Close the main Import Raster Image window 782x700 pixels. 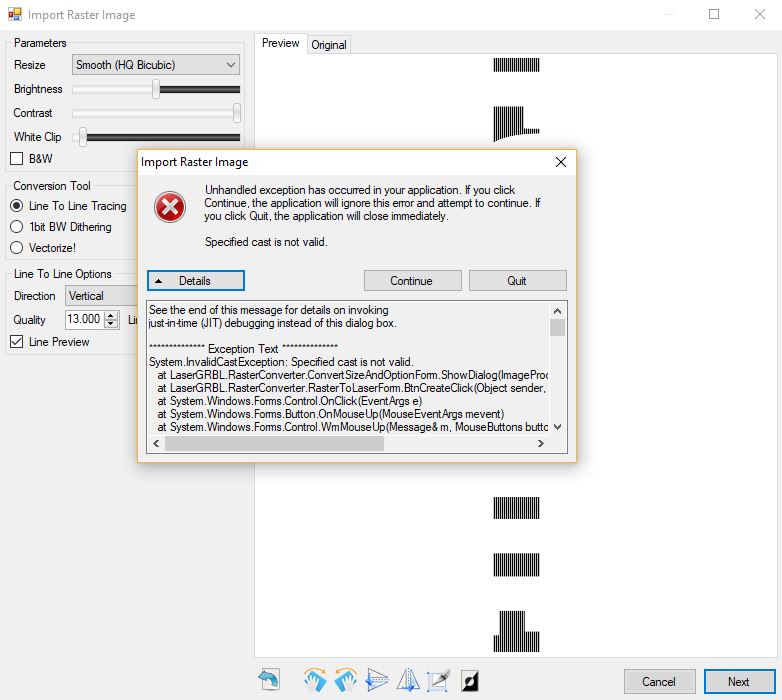coord(760,14)
